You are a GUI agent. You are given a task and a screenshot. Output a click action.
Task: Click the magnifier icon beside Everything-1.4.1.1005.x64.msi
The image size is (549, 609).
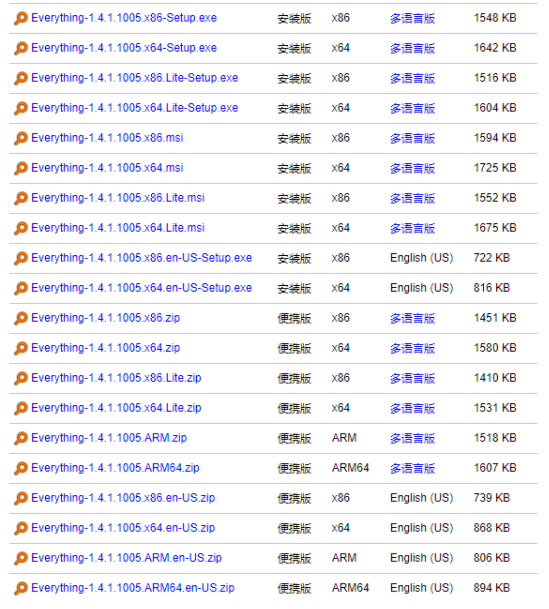[21, 168]
